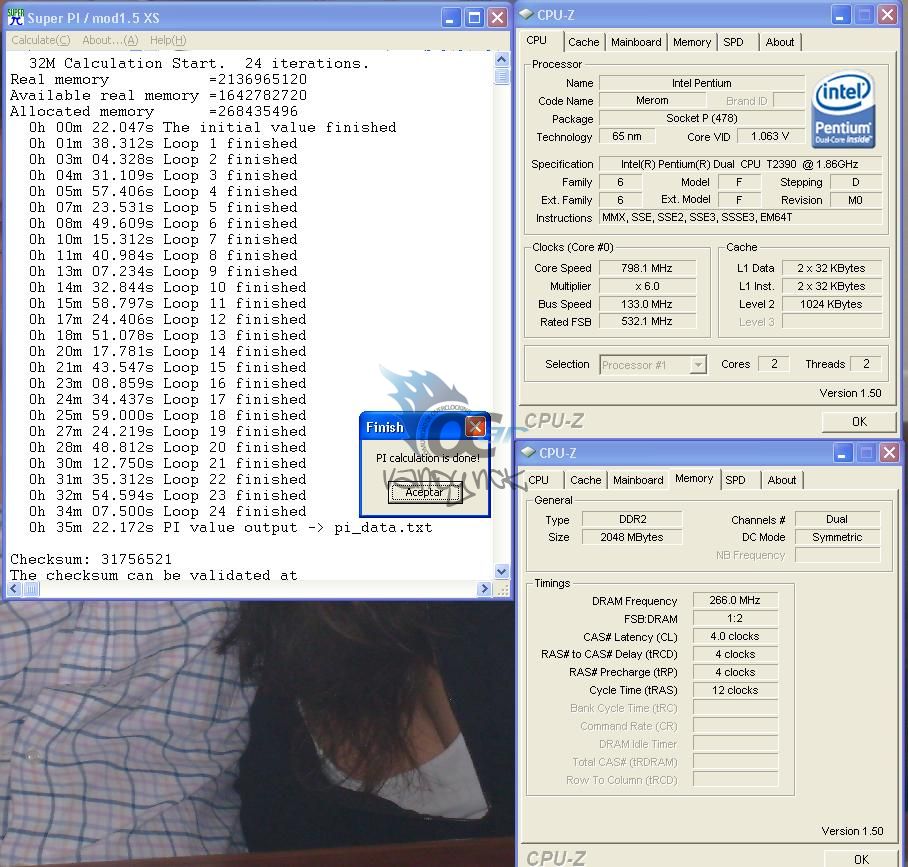Minimize the top CPU-Z window
Screen dimensions: 908x867
pyautogui.click(x=840, y=15)
